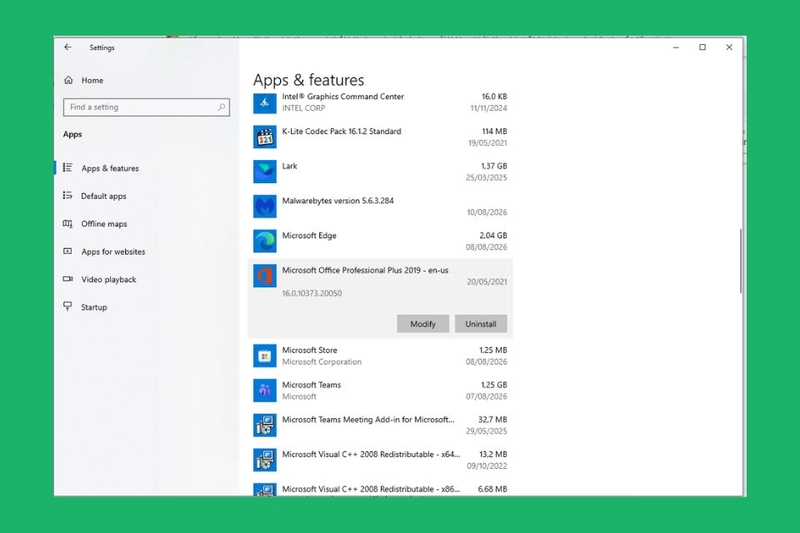Click the Microsoft Store icon

[265, 356]
